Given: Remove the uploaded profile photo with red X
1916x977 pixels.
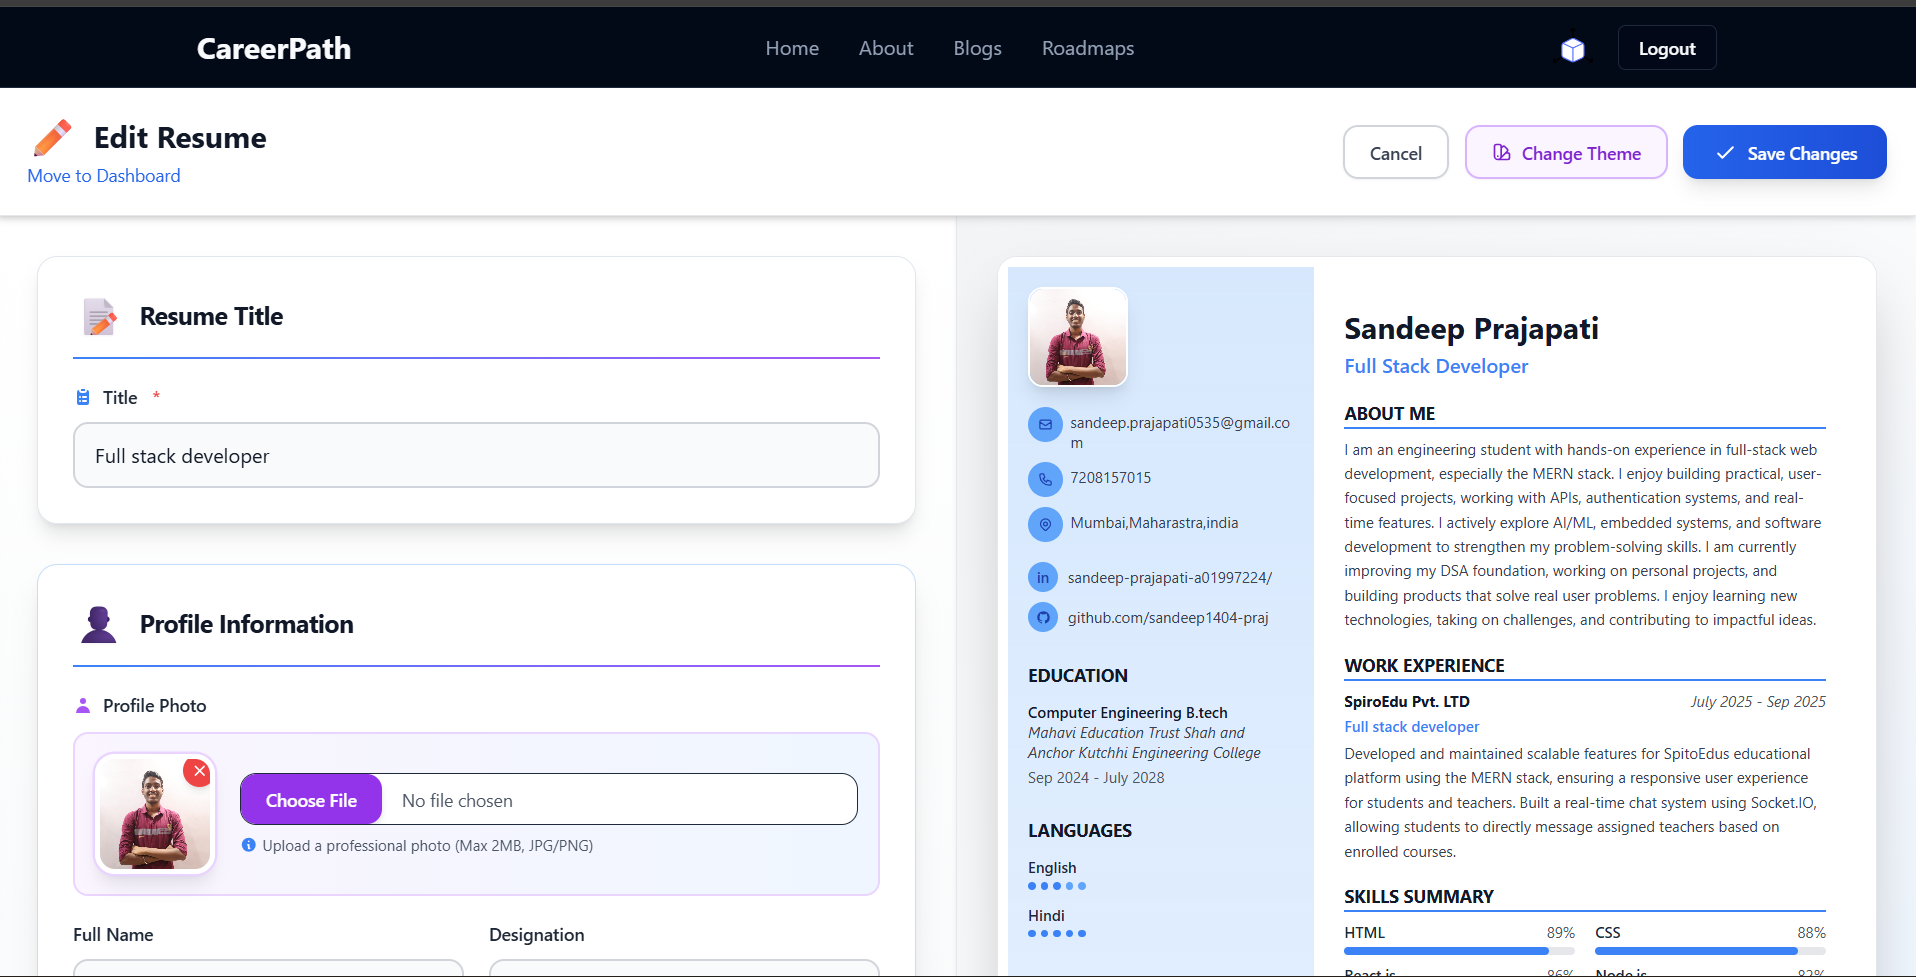Looking at the screenshot, I should tap(198, 772).
